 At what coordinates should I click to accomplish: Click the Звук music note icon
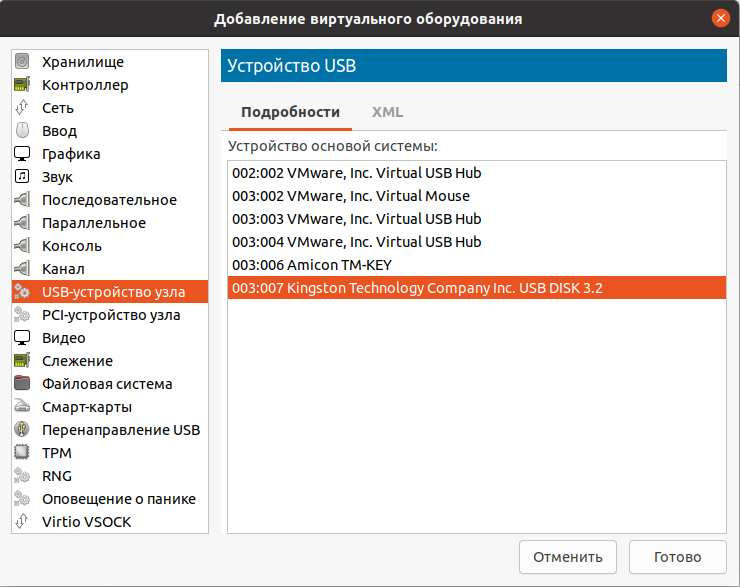(x=22, y=176)
